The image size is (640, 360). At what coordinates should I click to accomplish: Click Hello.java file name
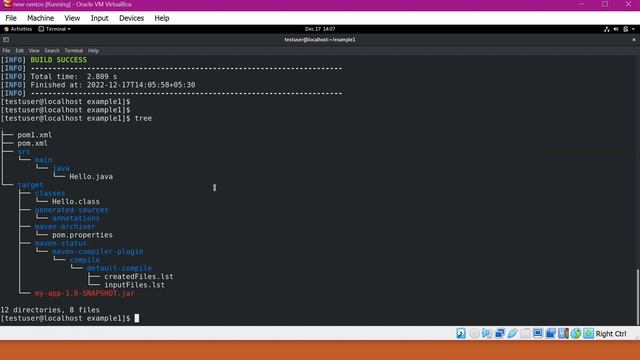point(91,177)
